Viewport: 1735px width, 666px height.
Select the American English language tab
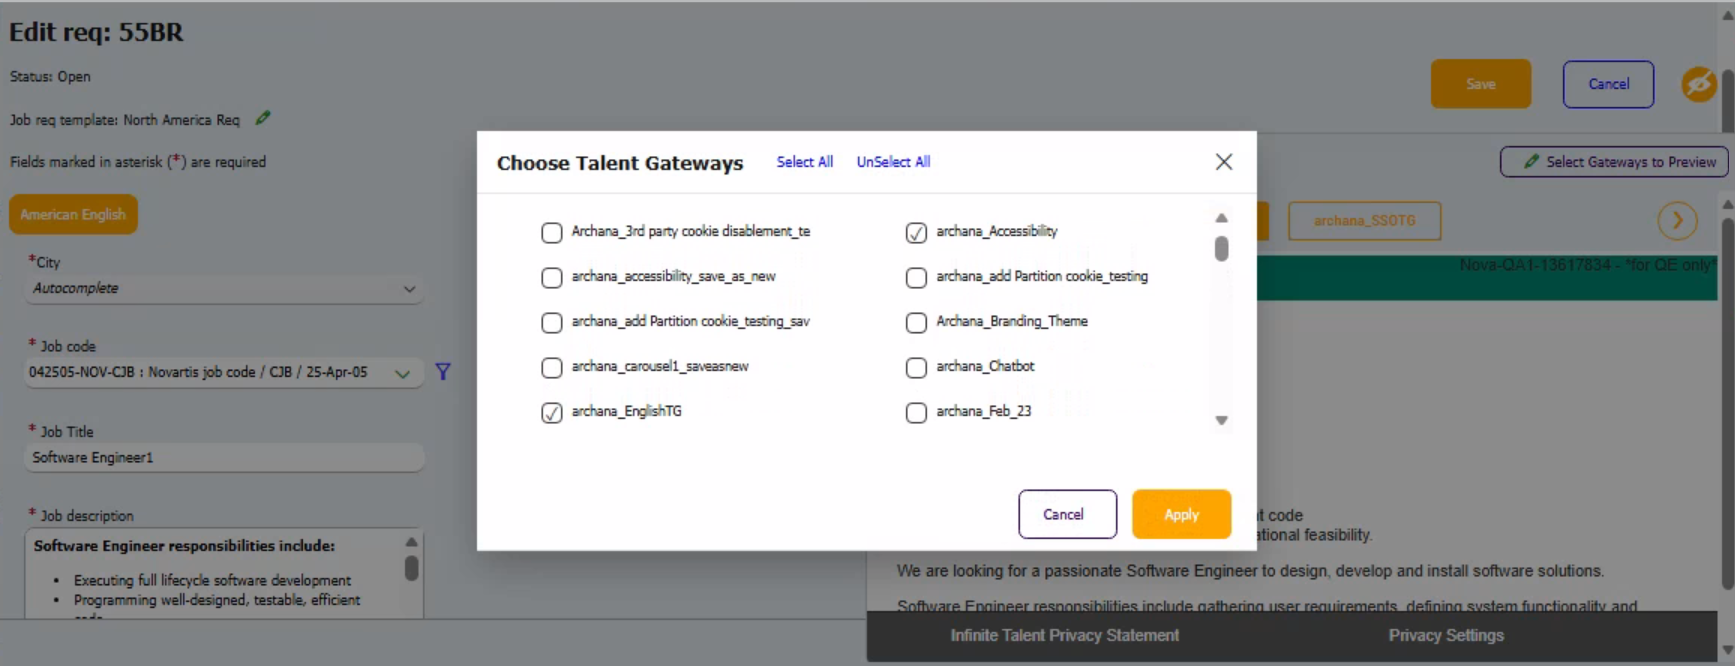73,215
